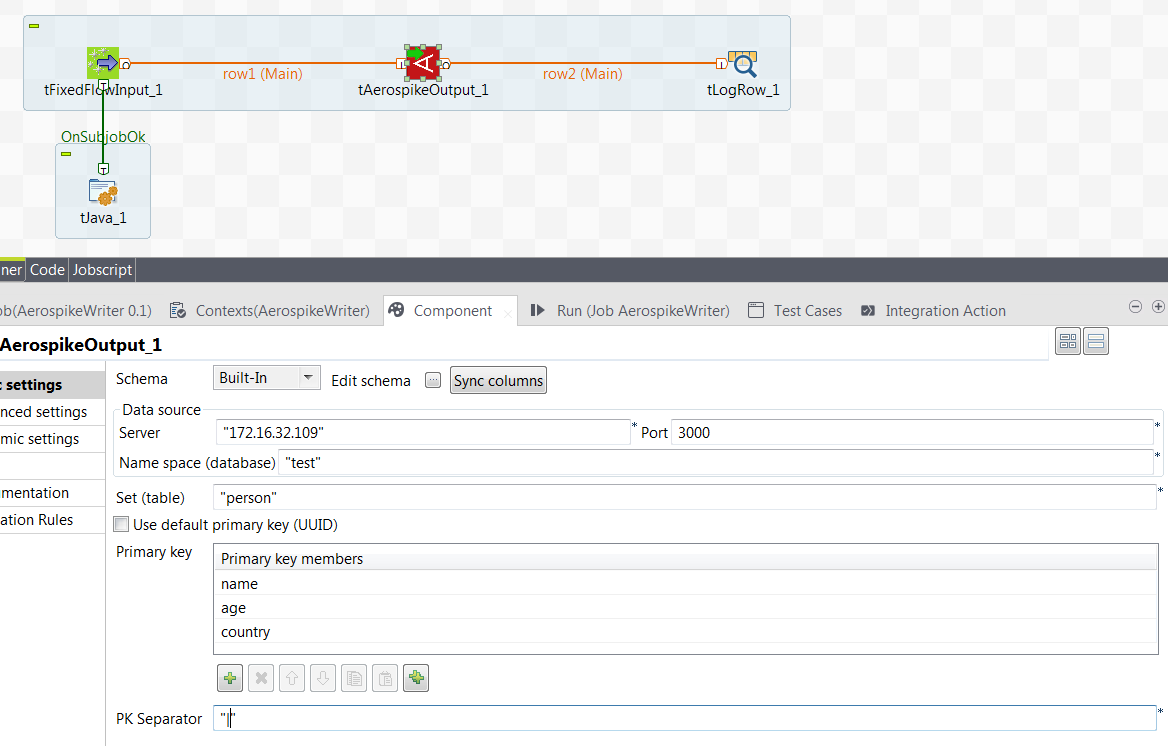1168x746 pixels.
Task: Click the Edit schema ellipsis button
Action: 433,380
